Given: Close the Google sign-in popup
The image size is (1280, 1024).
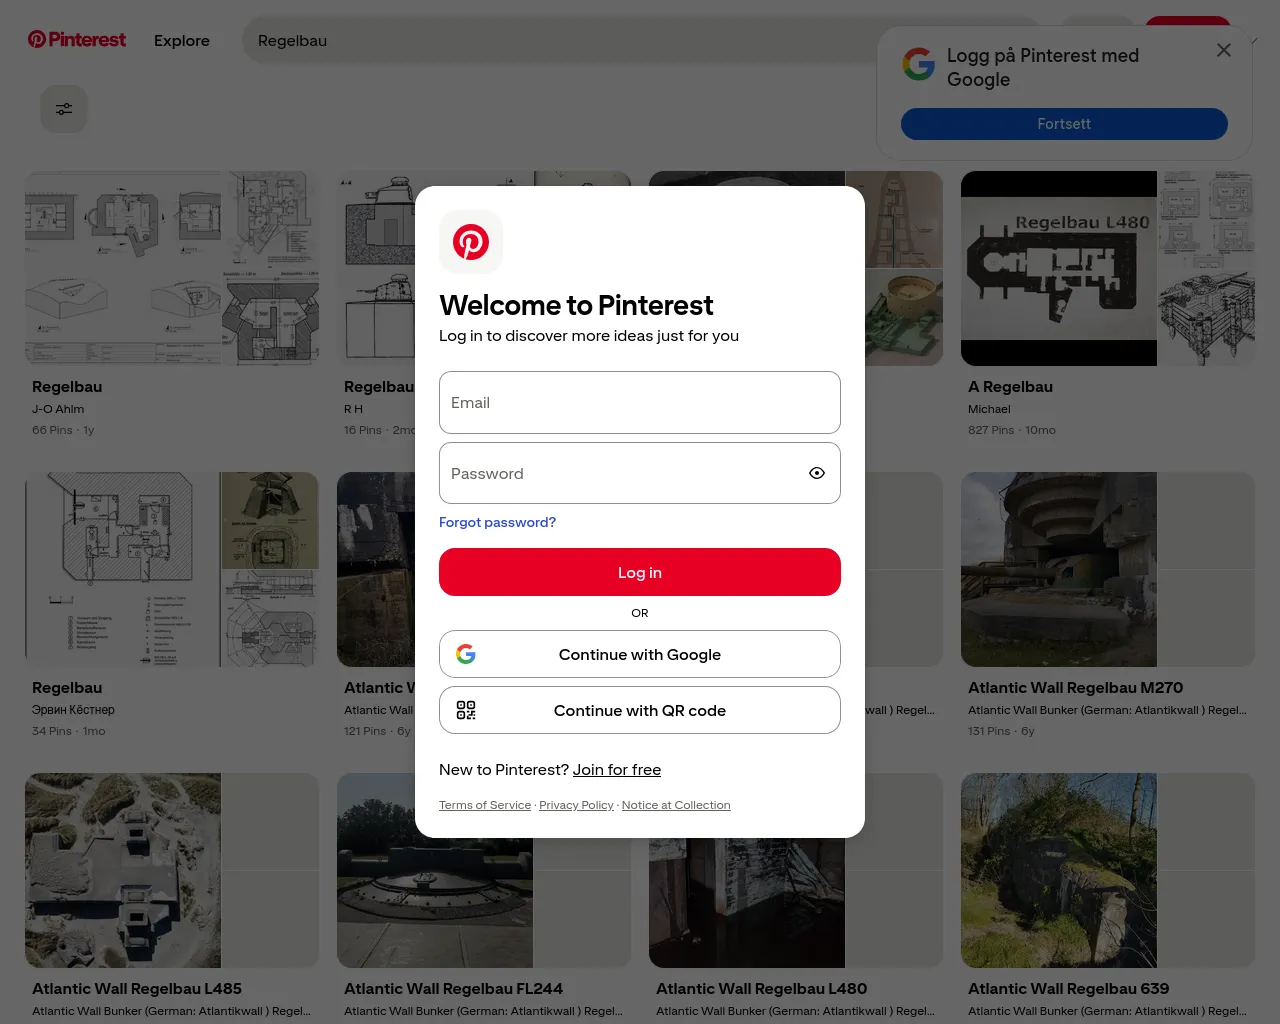Looking at the screenshot, I should click(x=1224, y=50).
